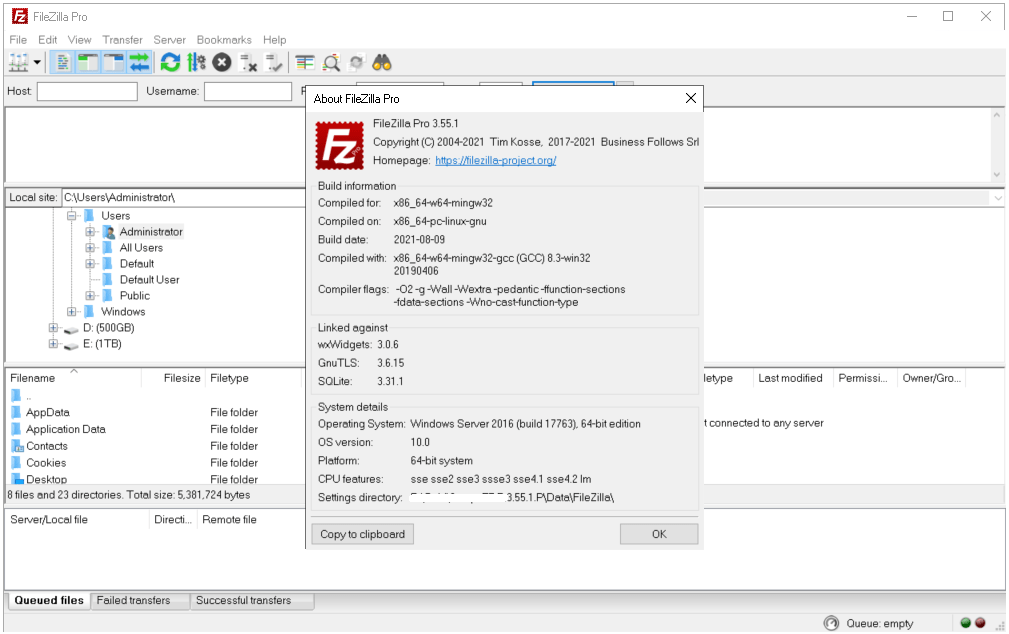
Task: Click the queue status indicator icon
Action: click(831, 623)
